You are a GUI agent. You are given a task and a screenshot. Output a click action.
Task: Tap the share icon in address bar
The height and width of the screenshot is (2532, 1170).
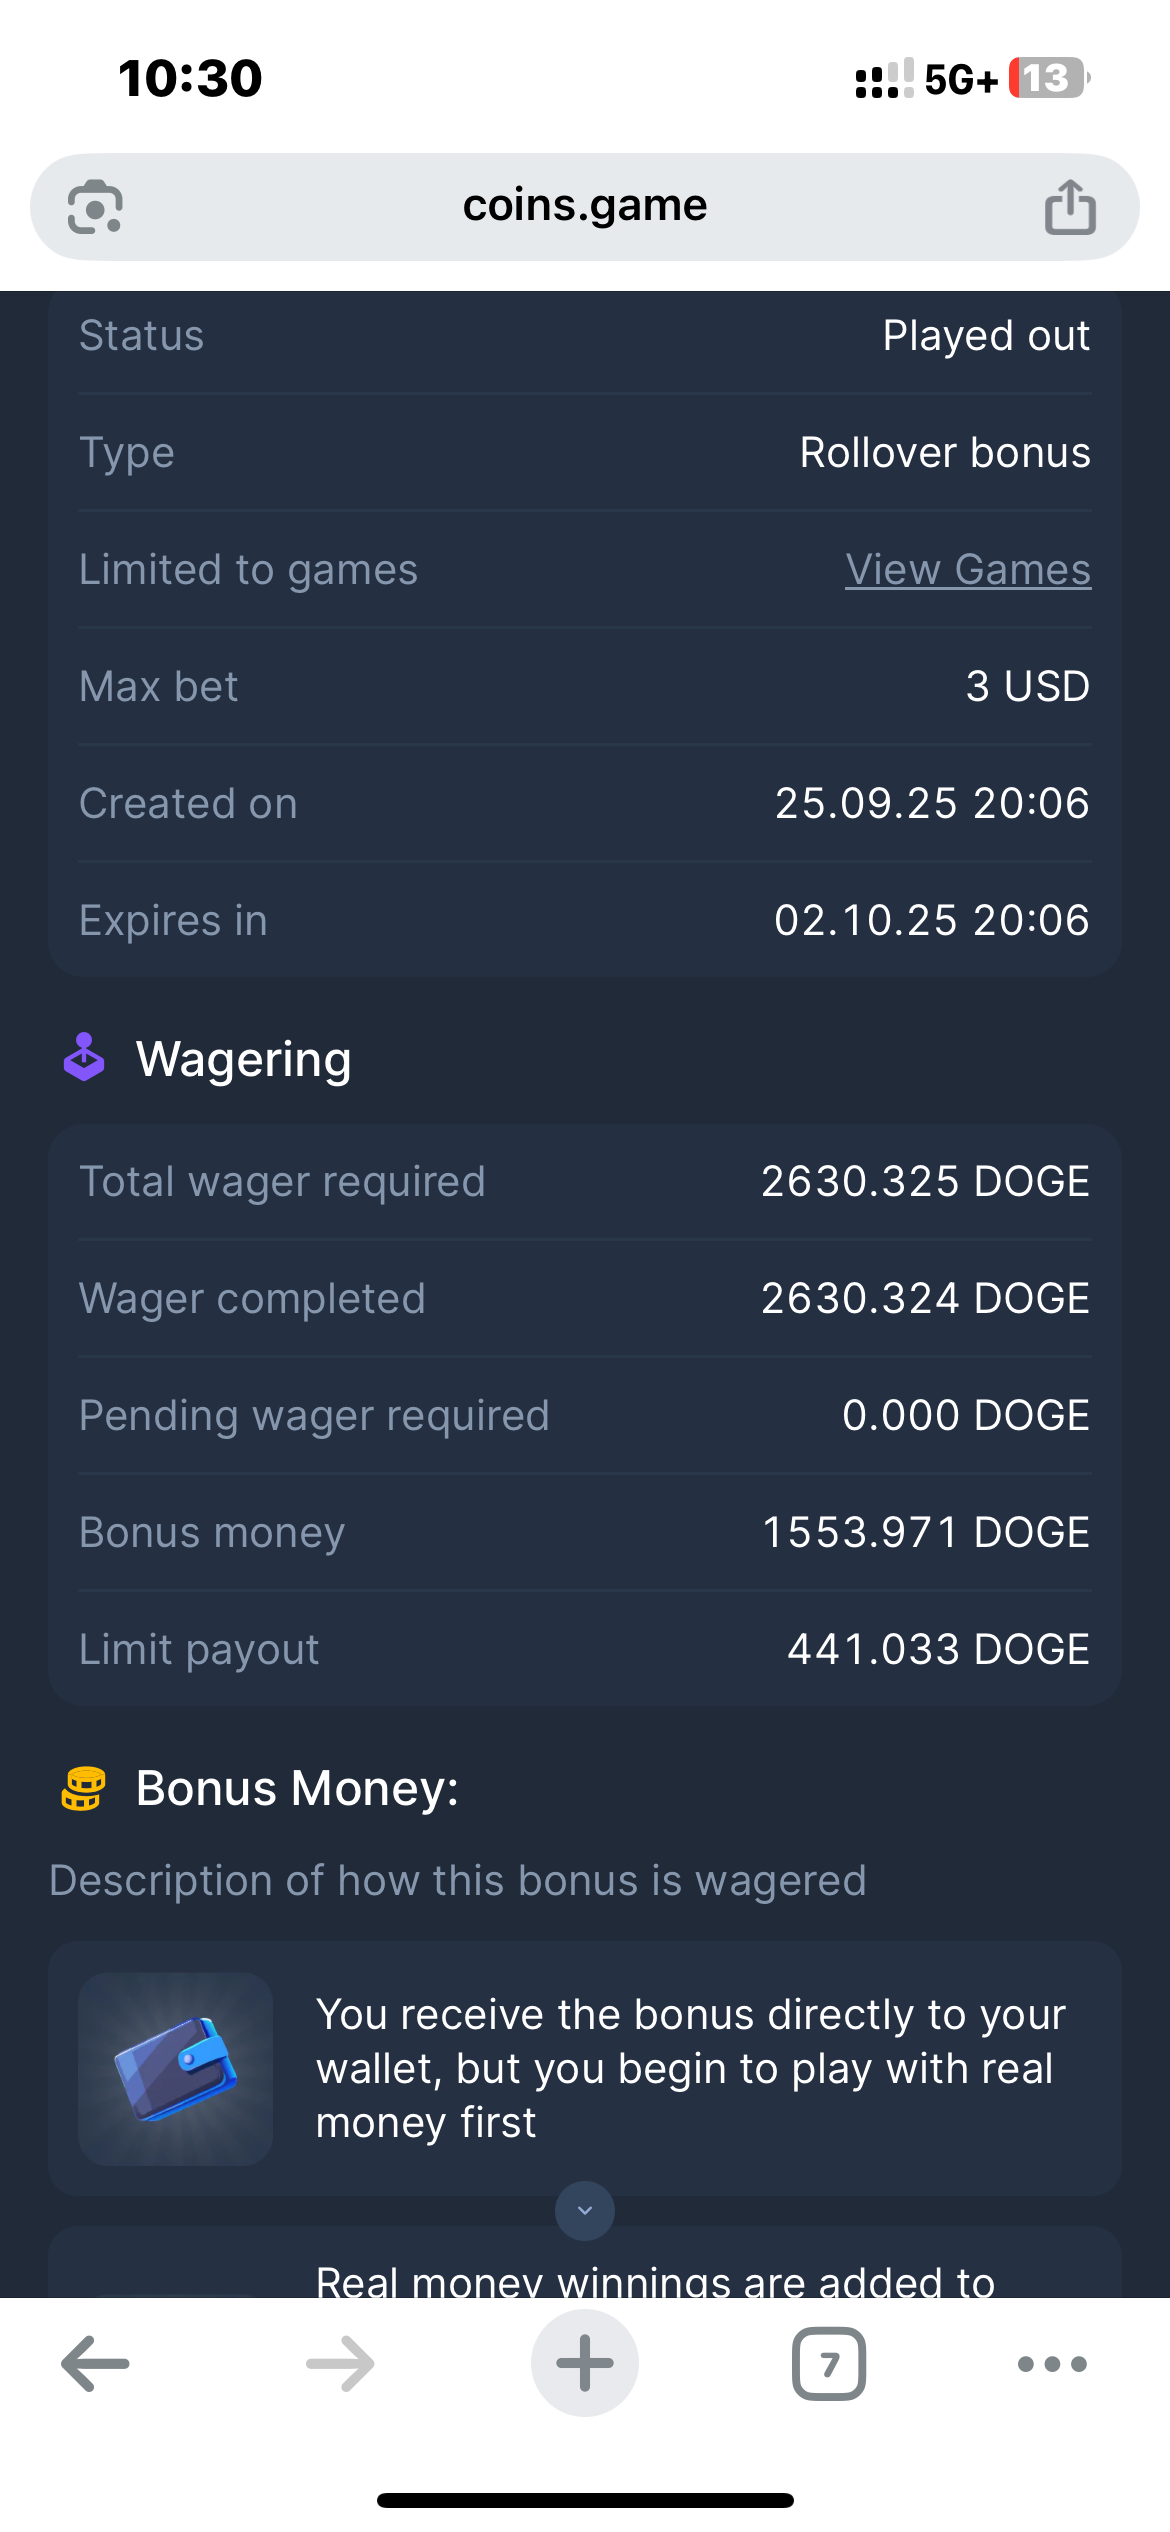tap(1070, 207)
